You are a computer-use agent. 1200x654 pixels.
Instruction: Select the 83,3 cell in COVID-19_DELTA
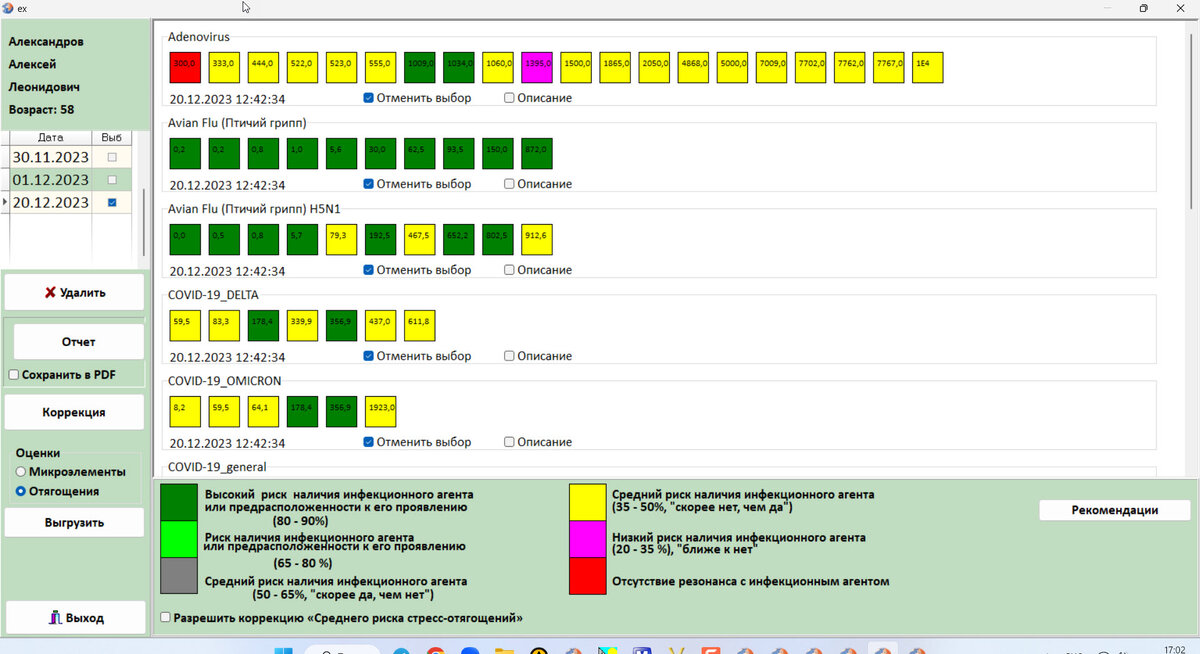(224, 325)
